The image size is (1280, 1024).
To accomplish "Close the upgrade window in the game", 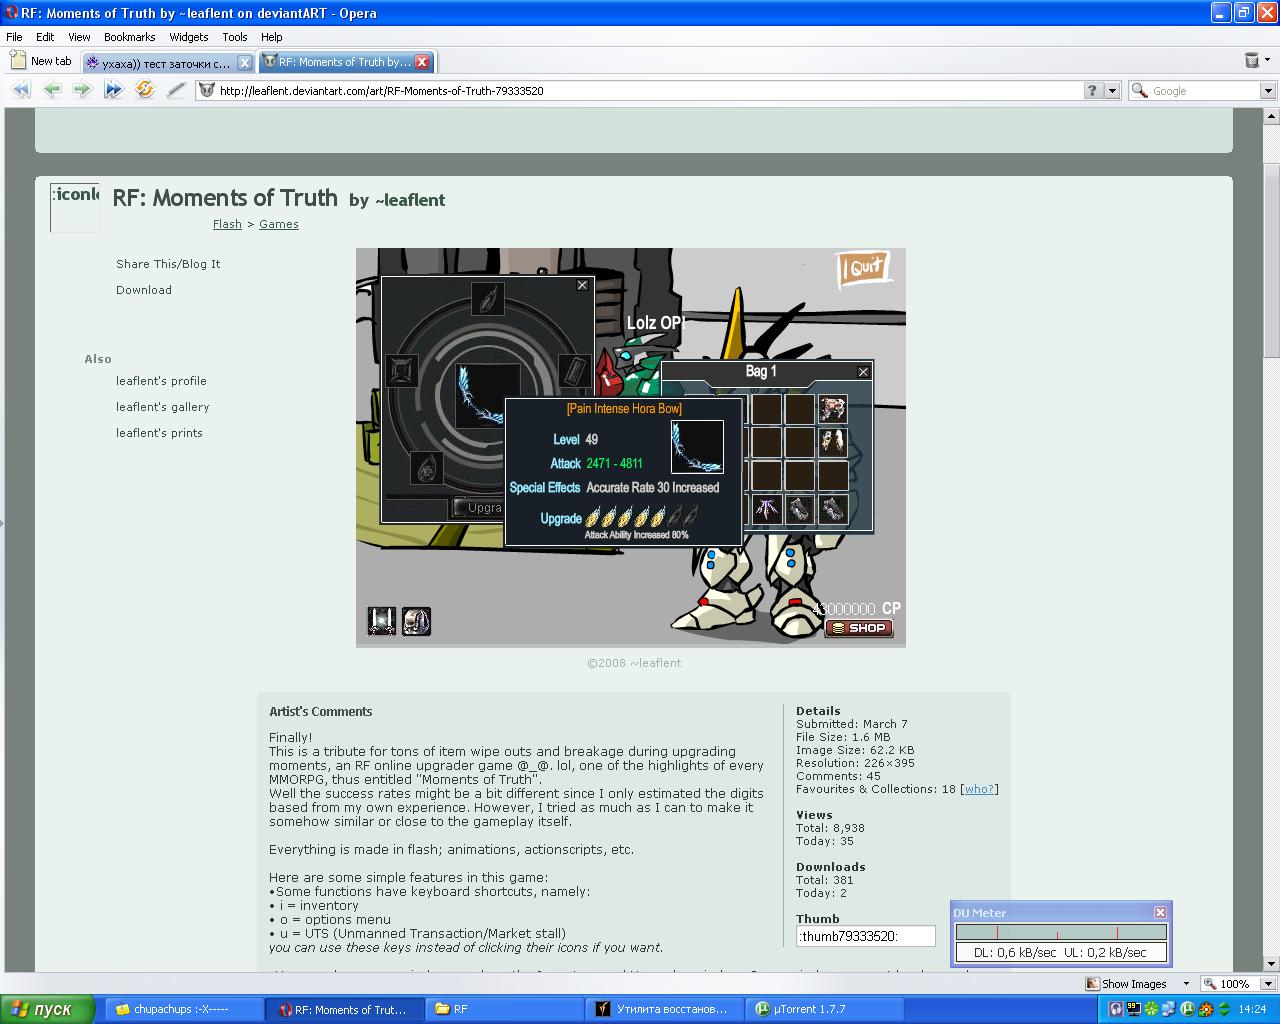I will pos(582,286).
